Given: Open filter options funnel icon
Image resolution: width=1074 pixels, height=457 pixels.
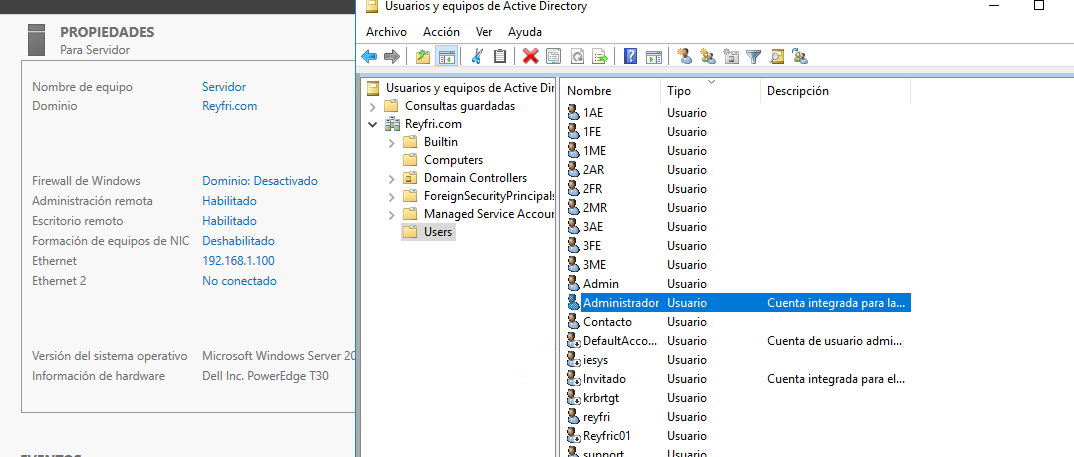Looking at the screenshot, I should tap(754, 57).
